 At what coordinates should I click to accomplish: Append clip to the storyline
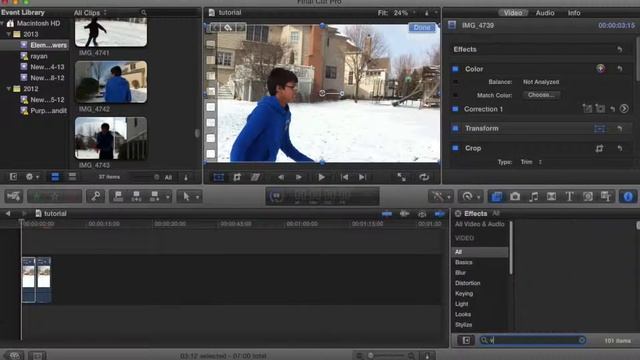(x=154, y=197)
